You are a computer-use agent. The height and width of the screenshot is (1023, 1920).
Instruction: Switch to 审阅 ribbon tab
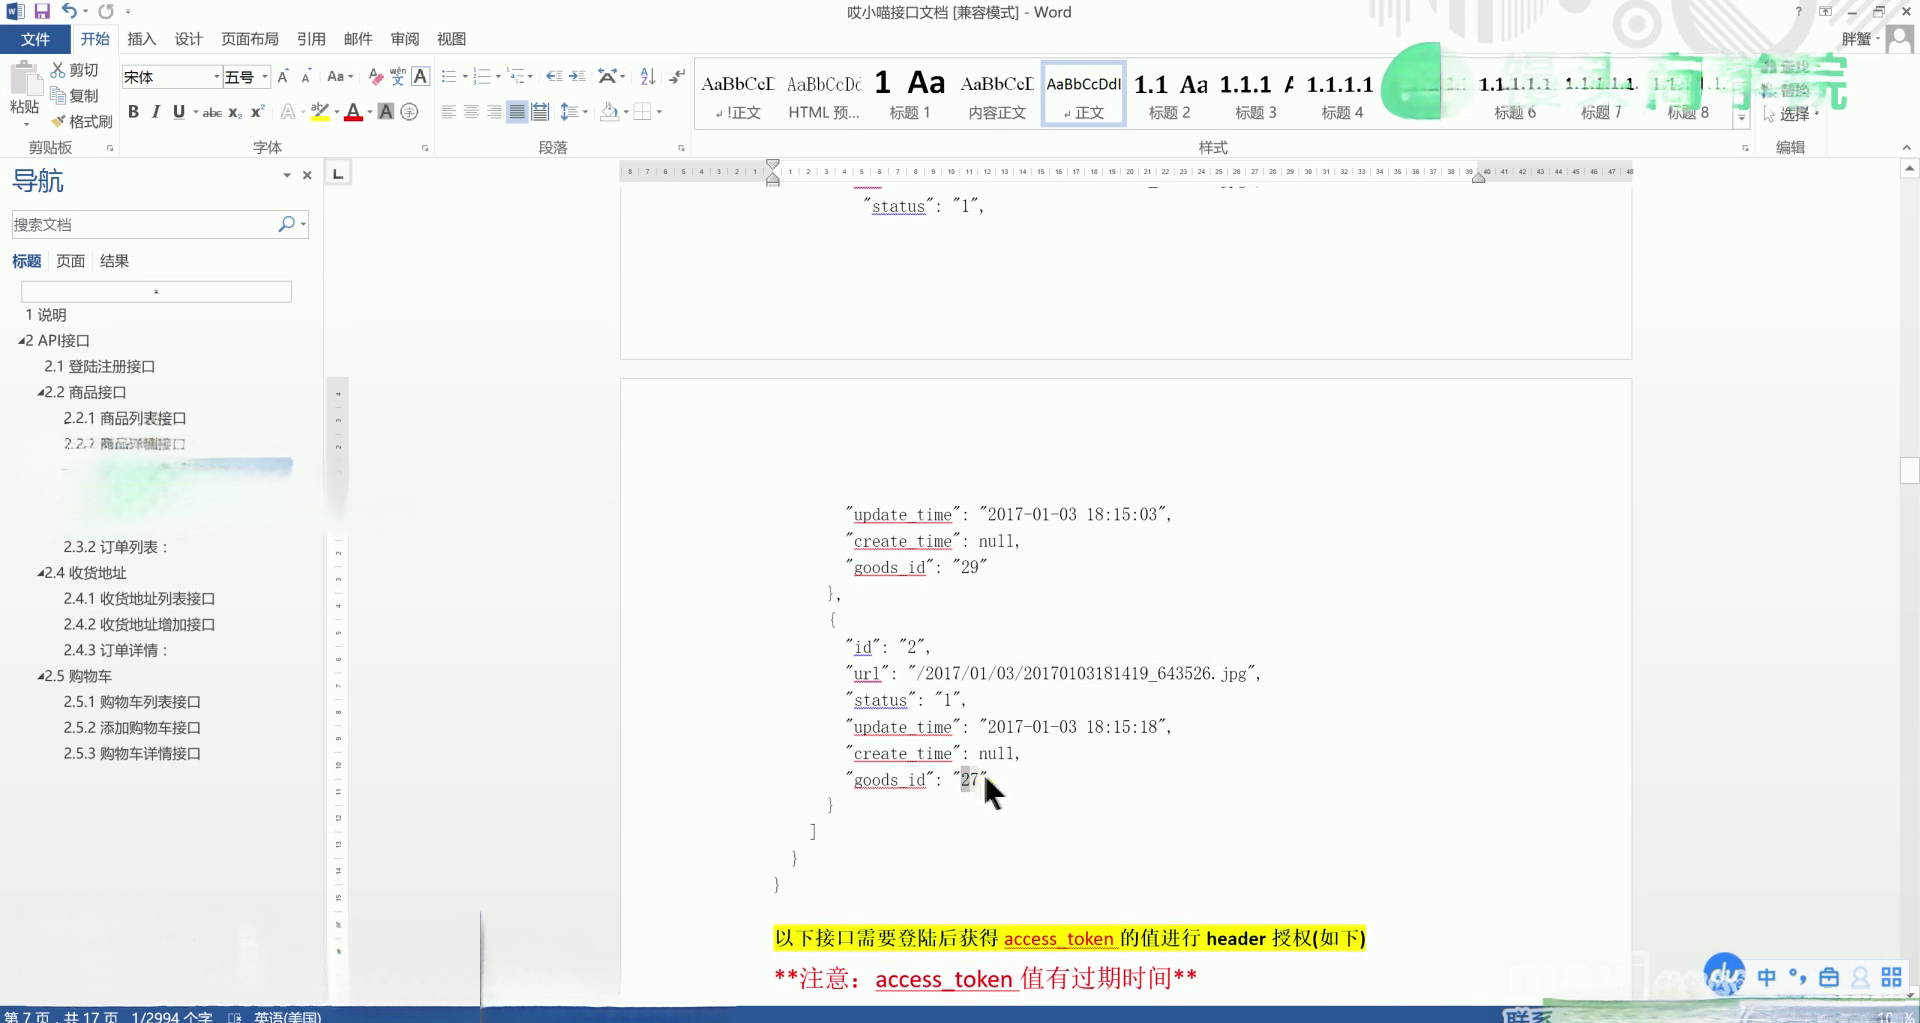pyautogui.click(x=405, y=39)
